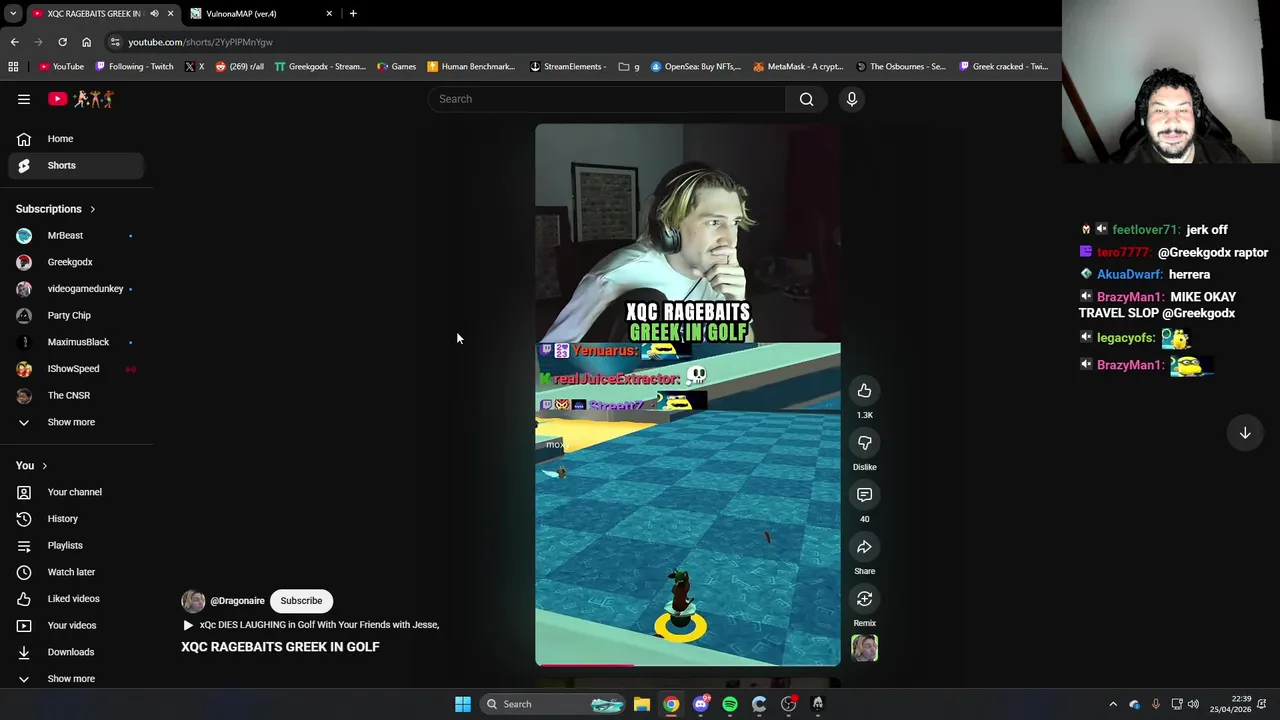This screenshot has height=720, width=1280.
Task: Open Discord from the taskbar
Action: (701, 704)
